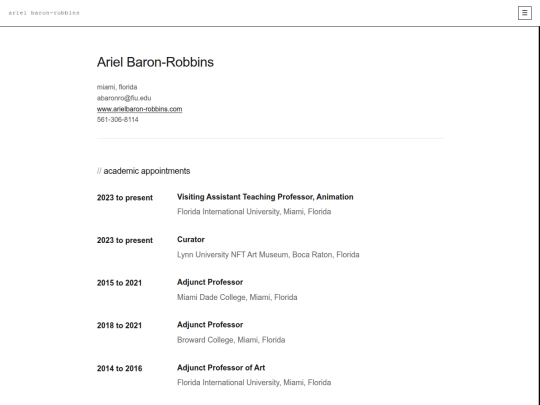Viewport: 540px width, 405px height.
Task: Select the Adjunct Professor of Art title
Action: click(221, 368)
